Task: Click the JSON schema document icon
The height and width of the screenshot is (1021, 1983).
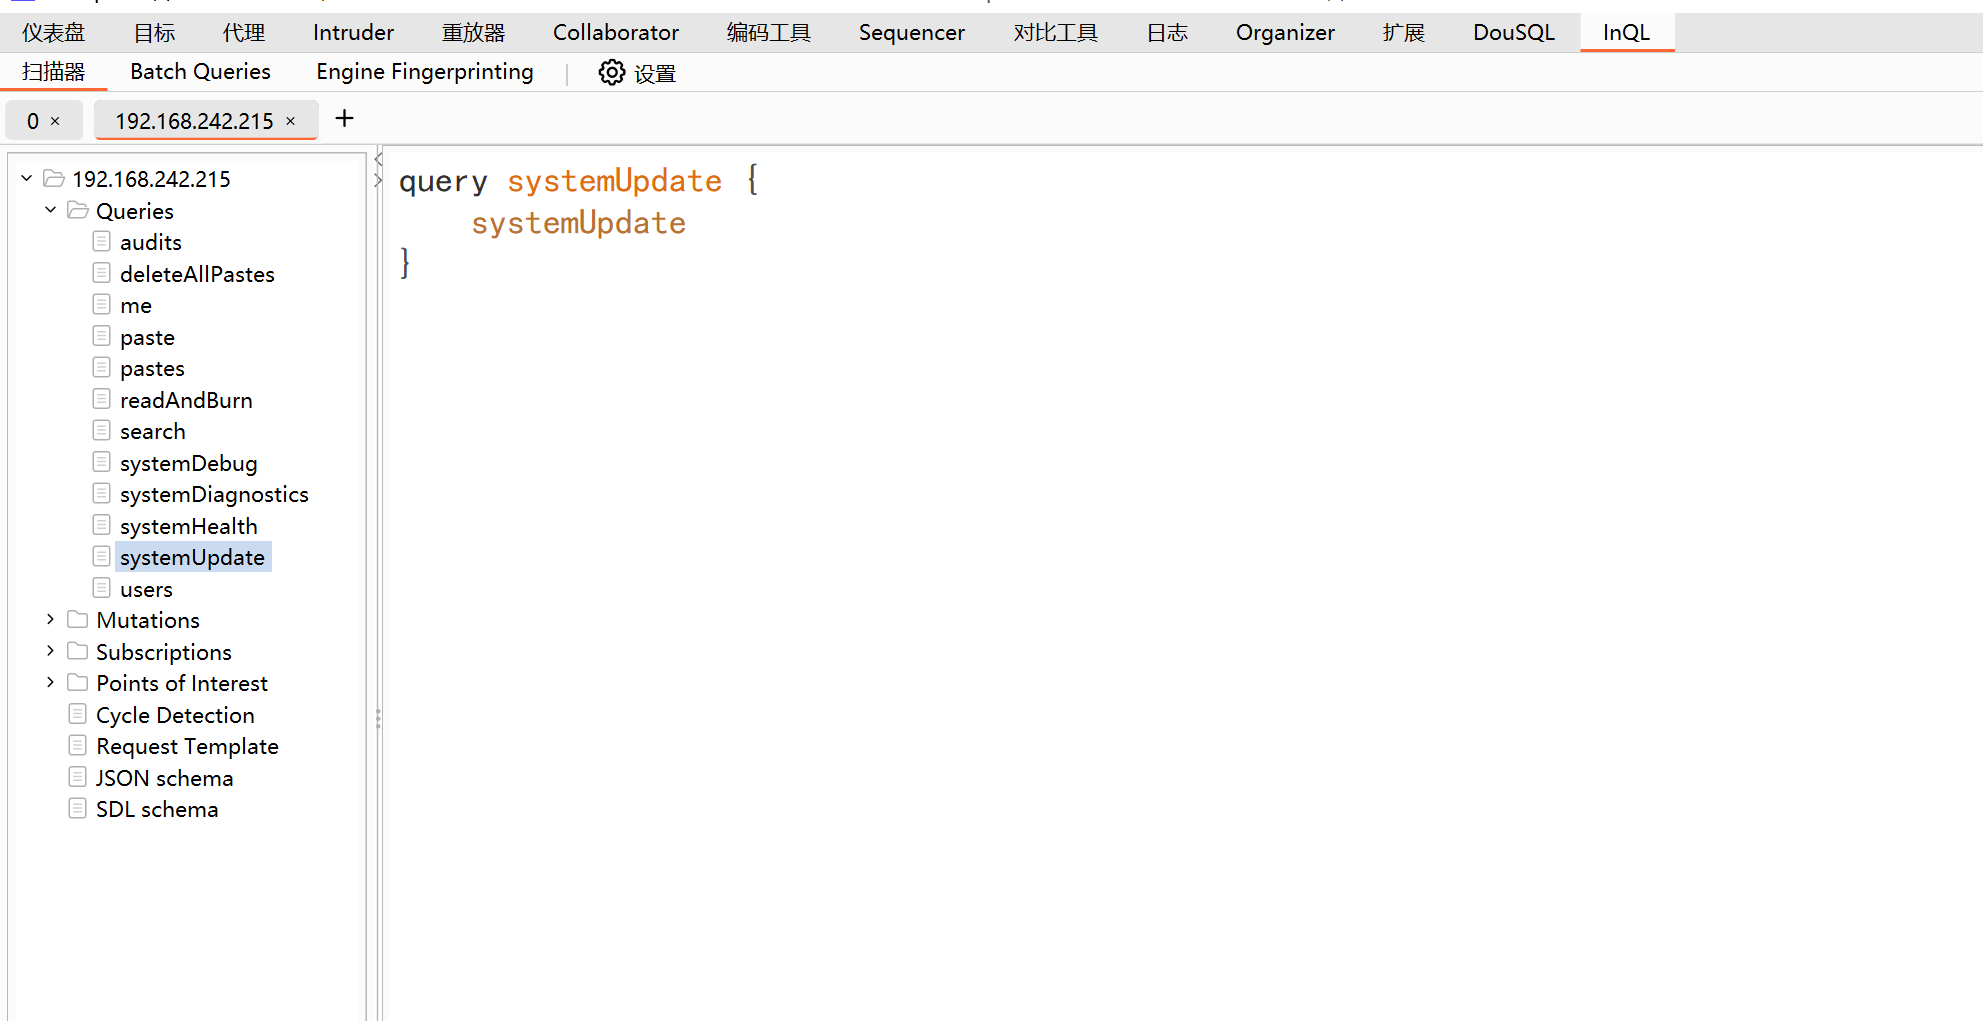Action: (77, 777)
